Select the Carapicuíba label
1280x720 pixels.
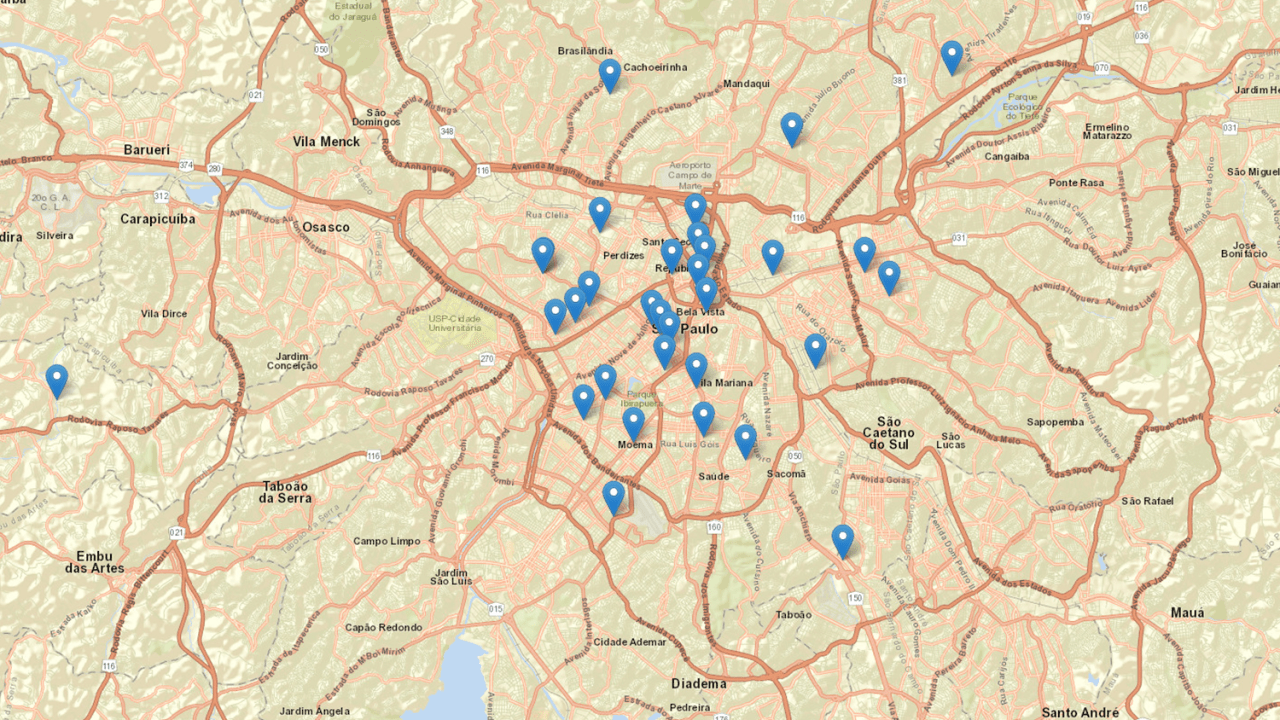[x=156, y=218]
